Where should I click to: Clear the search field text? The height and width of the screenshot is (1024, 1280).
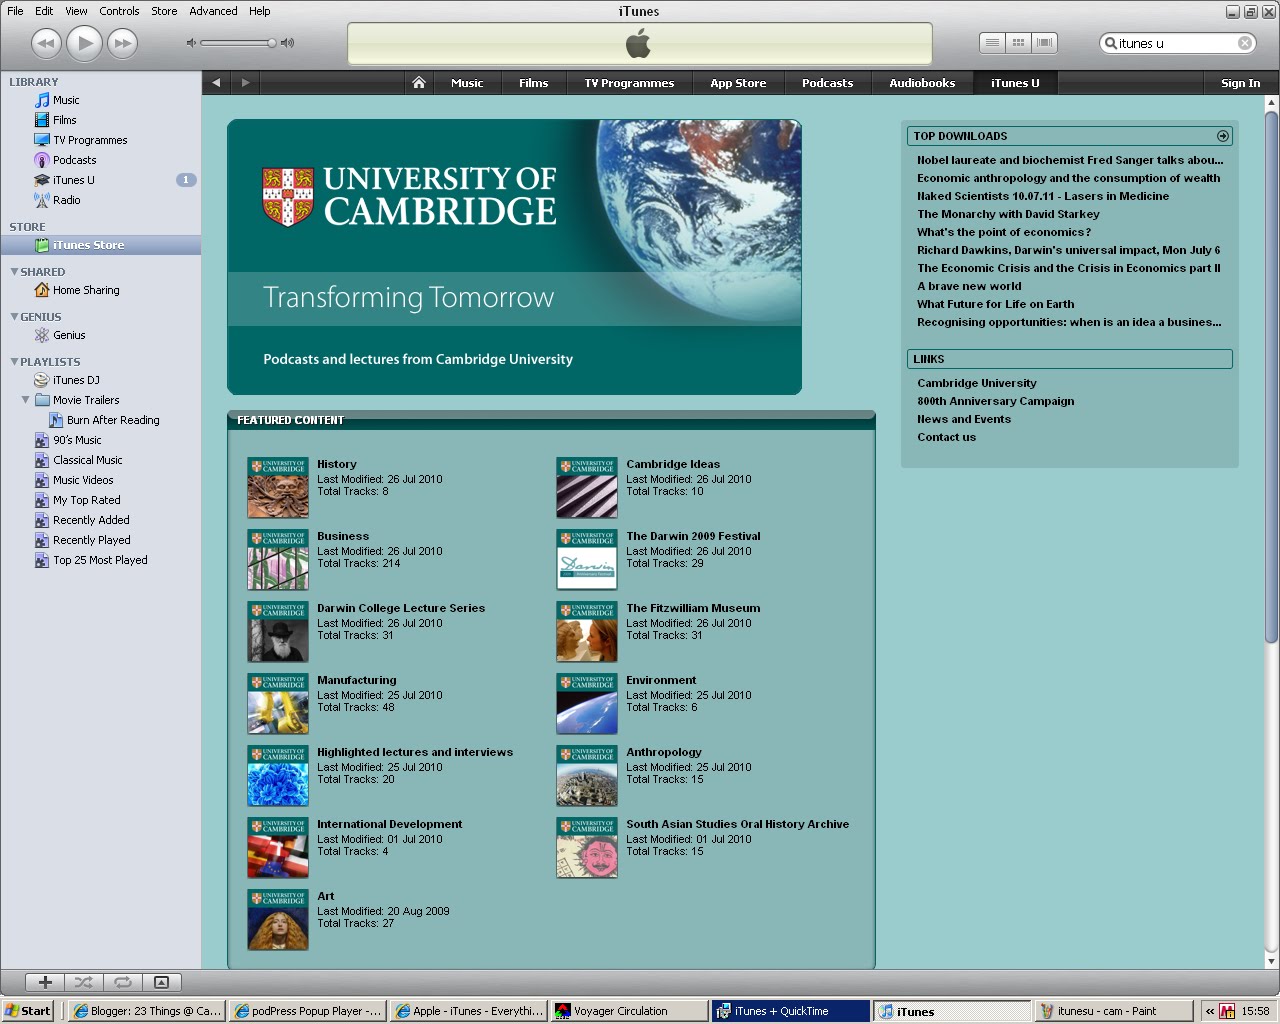1245,43
